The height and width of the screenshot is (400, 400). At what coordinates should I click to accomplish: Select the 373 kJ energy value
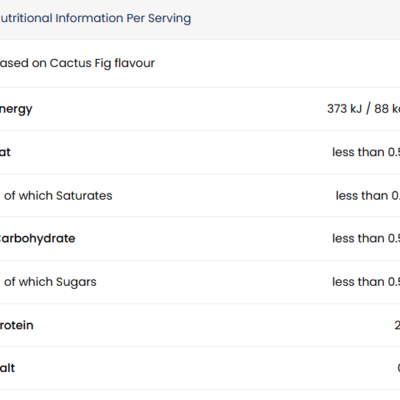point(344,109)
